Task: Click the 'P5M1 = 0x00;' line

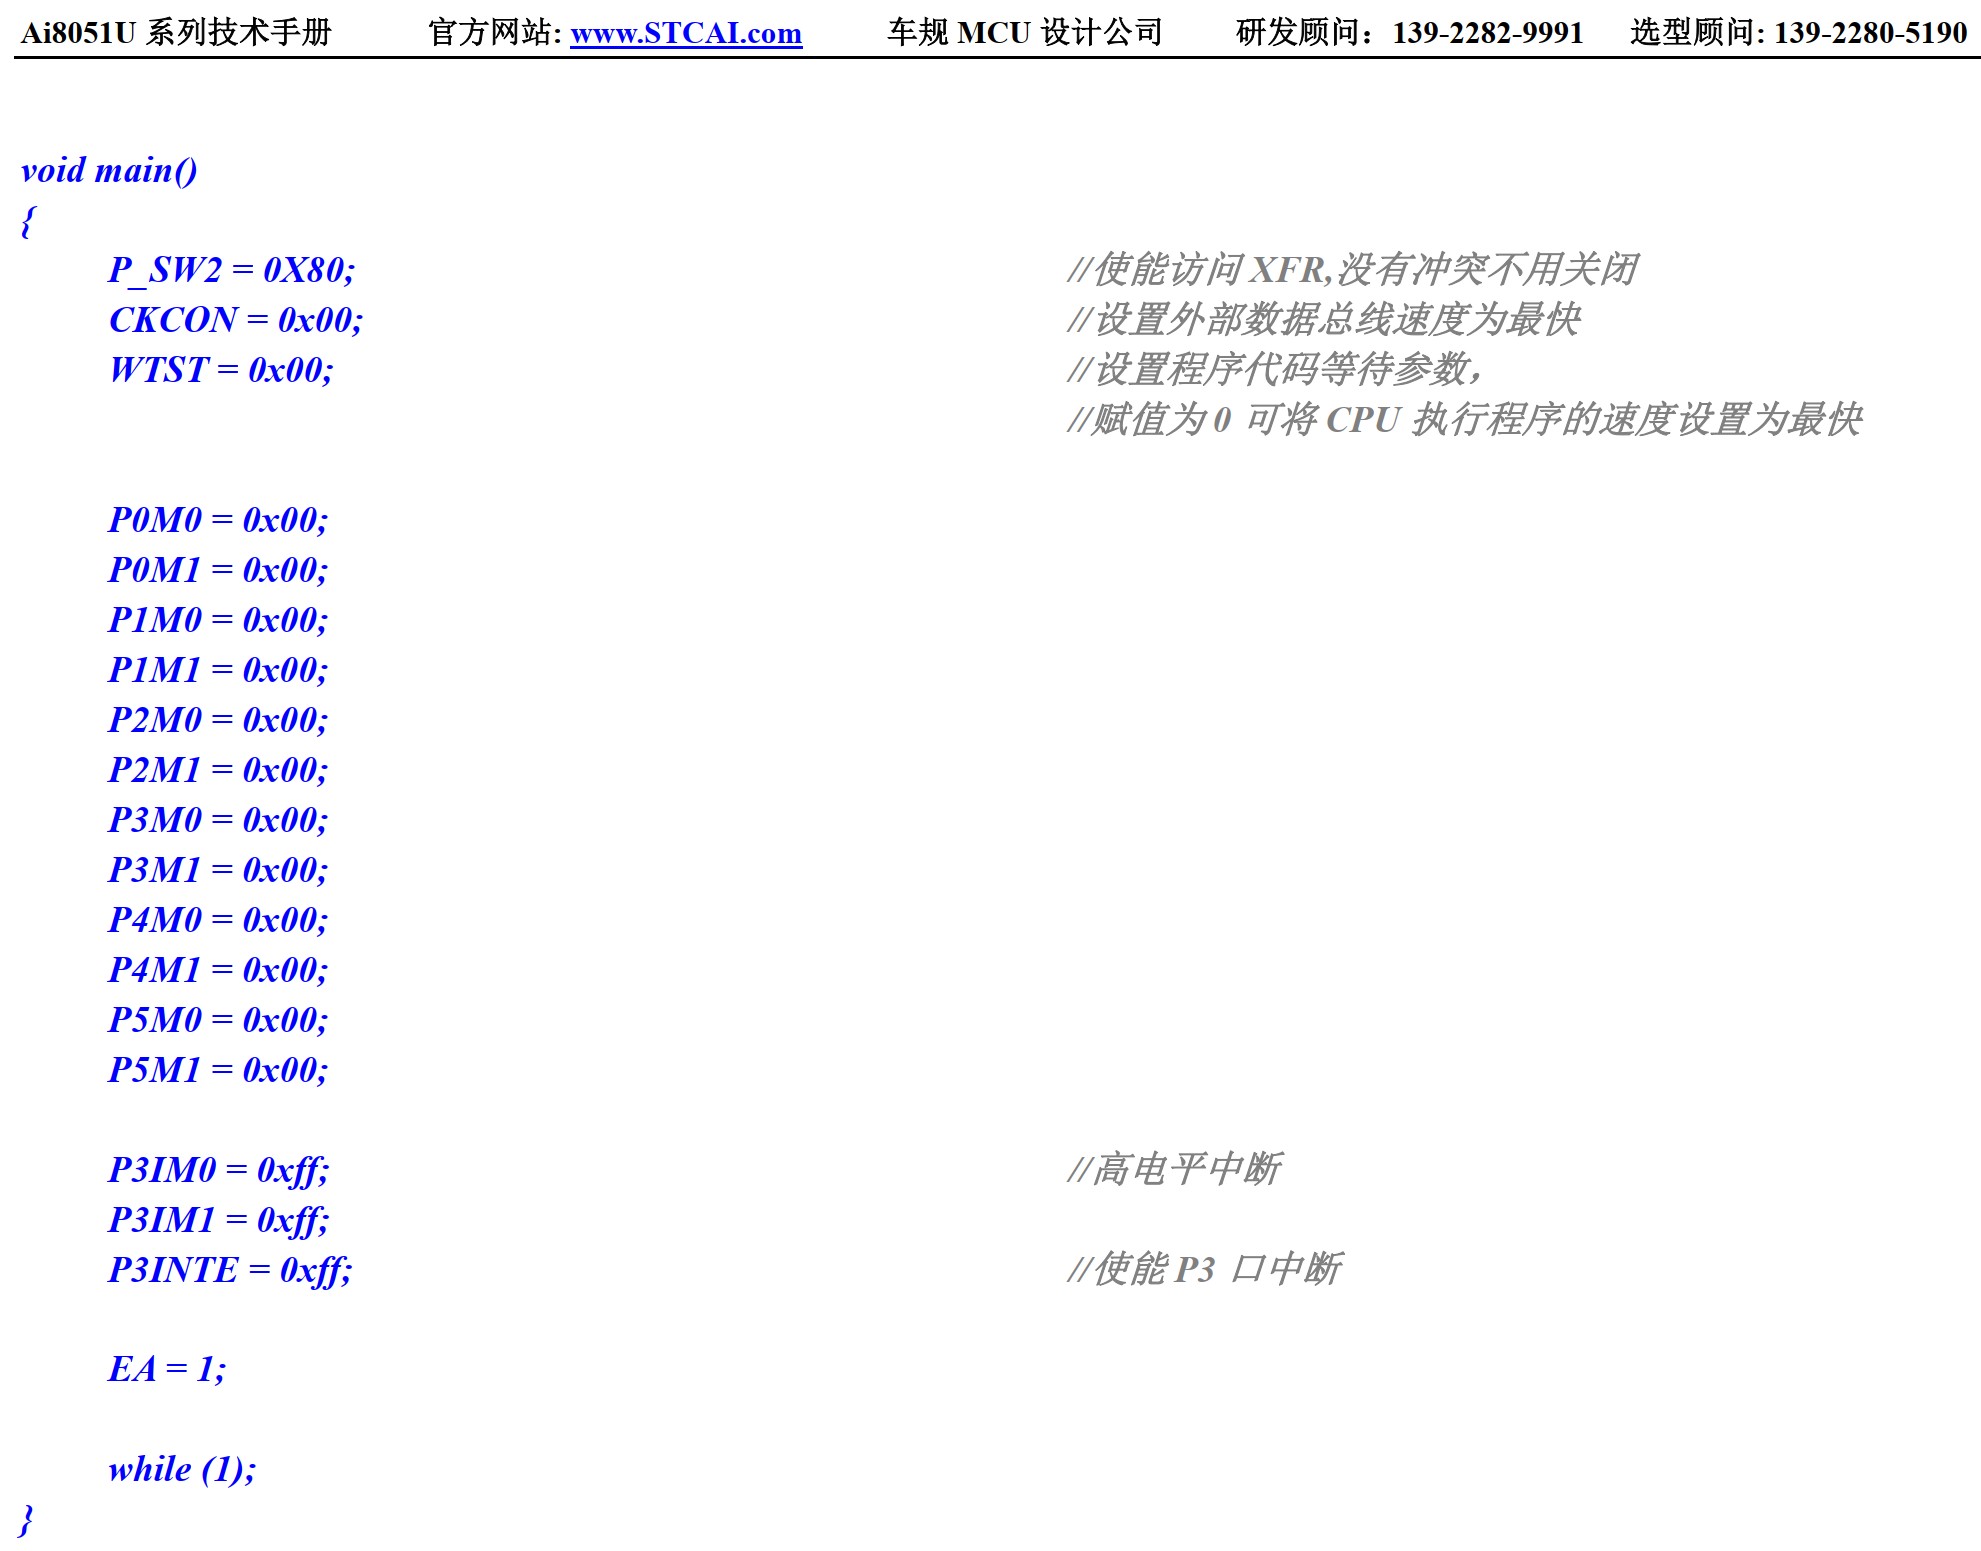Action: pos(218,1070)
